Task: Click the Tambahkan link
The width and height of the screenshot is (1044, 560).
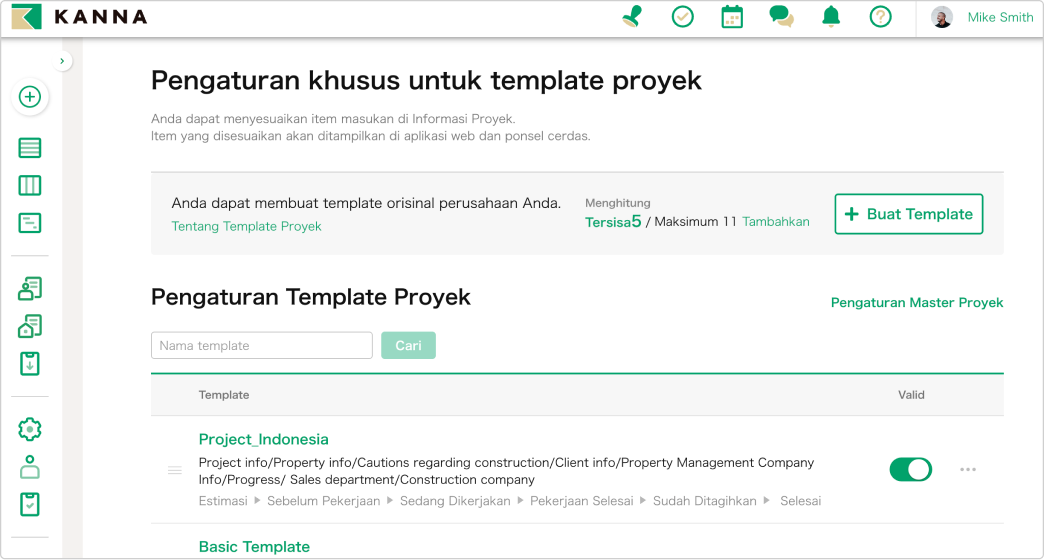Action: (776, 222)
